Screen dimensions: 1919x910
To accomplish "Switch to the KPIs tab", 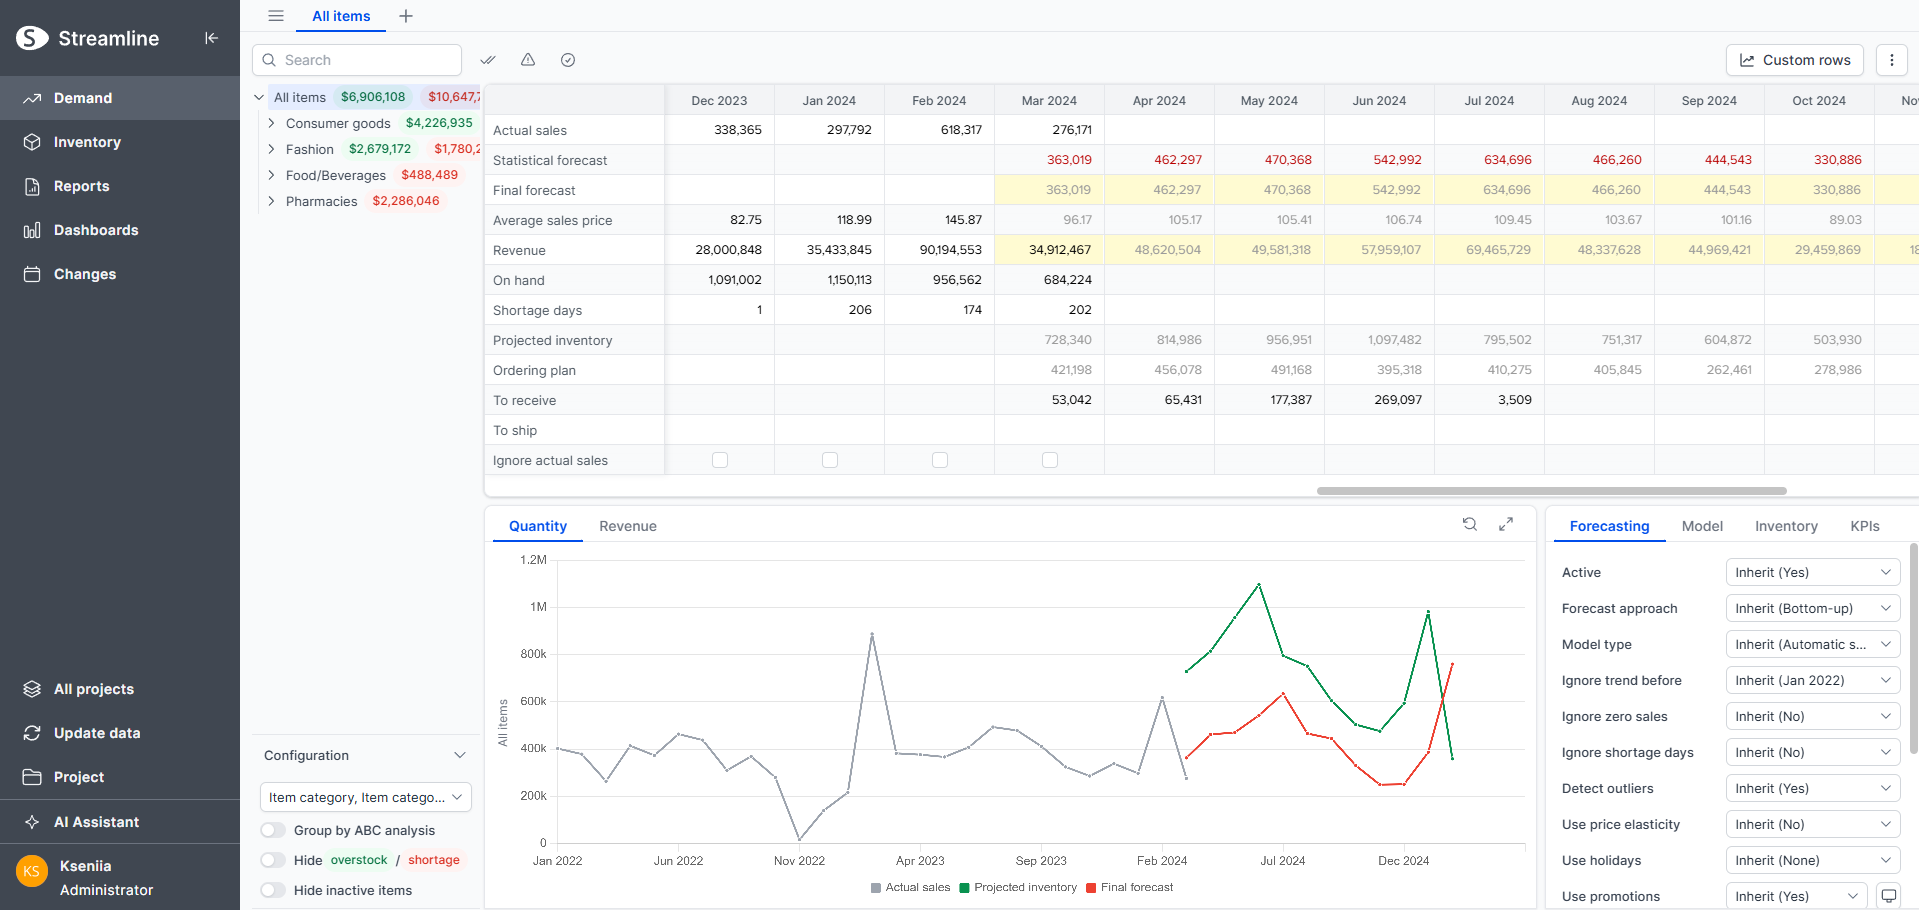I will 1864,526.
